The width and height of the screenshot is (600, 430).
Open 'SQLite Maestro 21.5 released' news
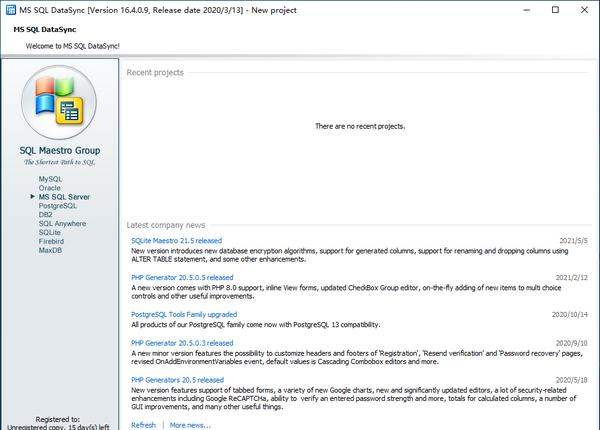[176, 241]
